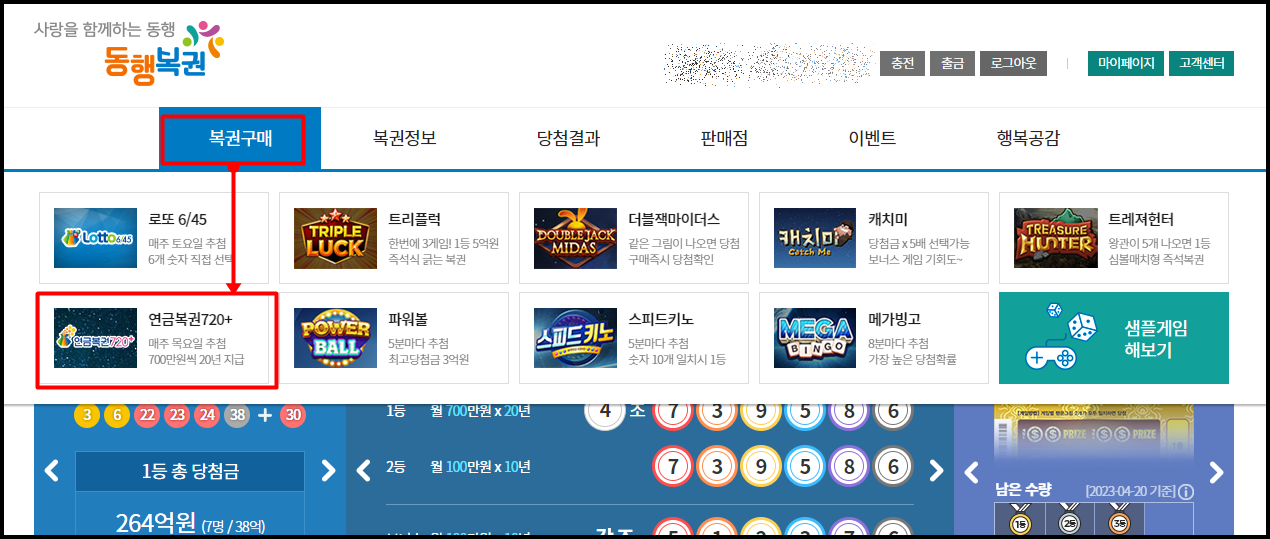Open the 당첨결과 menu
1270x539 pixels.
coord(568,138)
